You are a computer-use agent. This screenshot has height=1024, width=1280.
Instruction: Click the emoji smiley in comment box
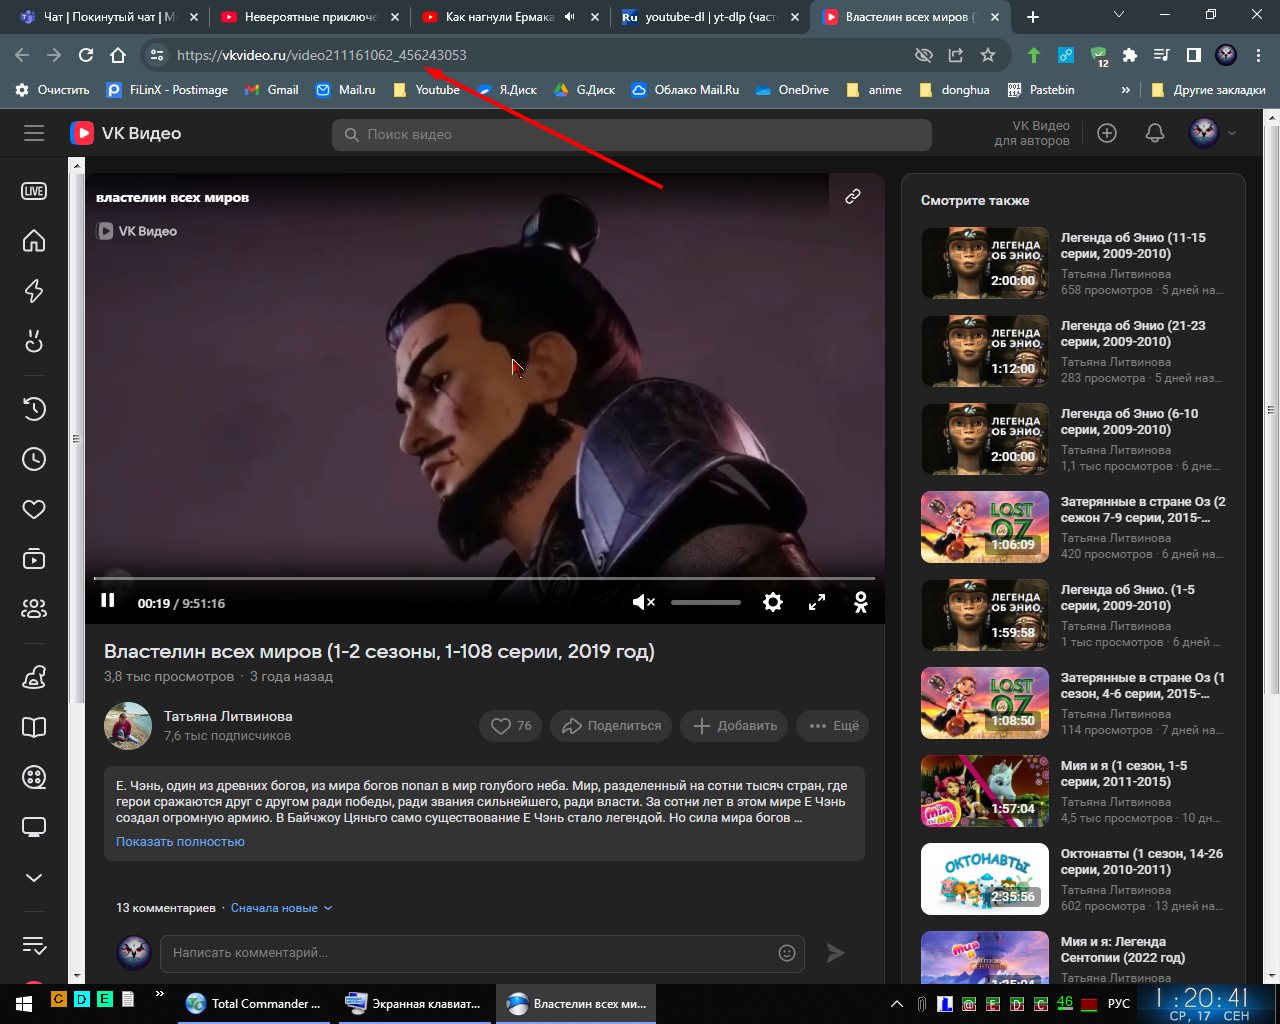pos(787,953)
